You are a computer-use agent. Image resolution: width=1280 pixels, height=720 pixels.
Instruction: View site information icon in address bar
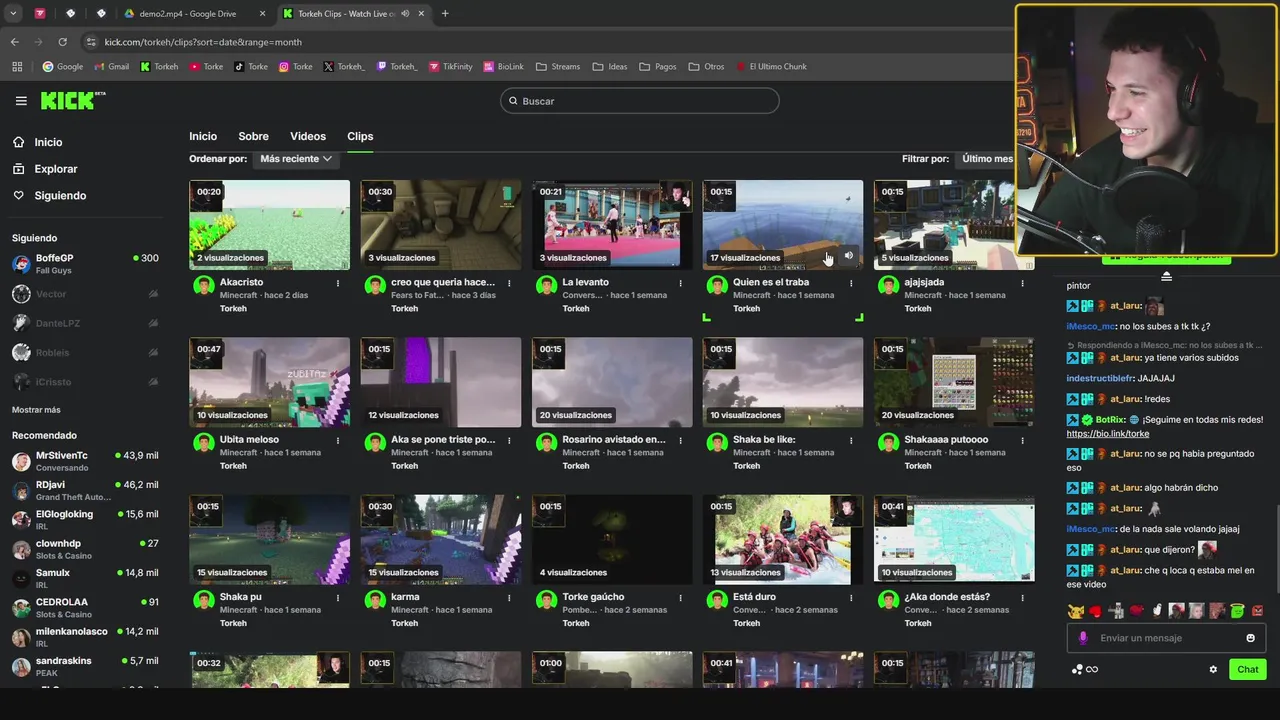tap(91, 42)
